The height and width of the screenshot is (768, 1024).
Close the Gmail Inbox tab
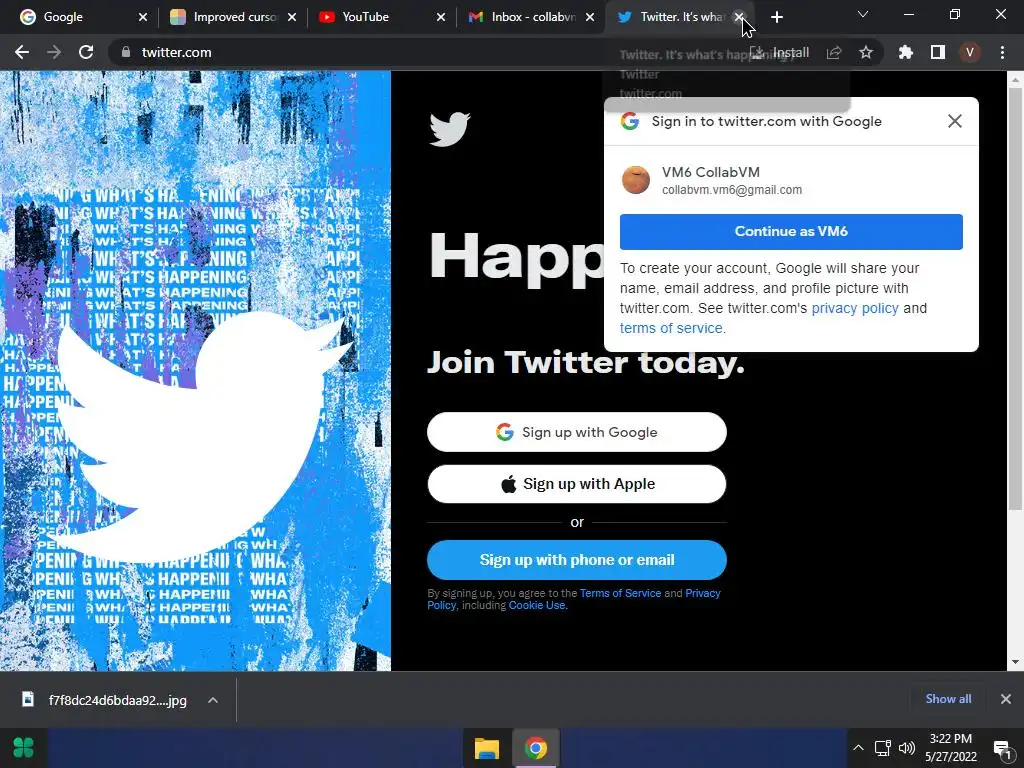(x=590, y=17)
